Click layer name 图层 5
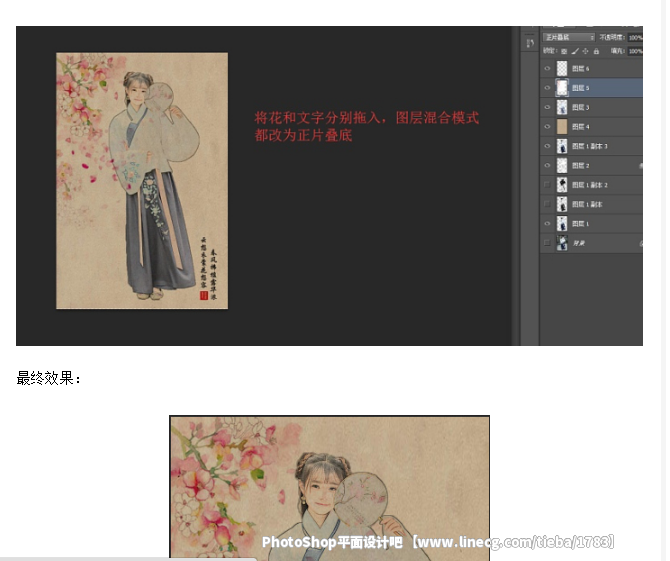The image size is (670, 561). tap(581, 88)
